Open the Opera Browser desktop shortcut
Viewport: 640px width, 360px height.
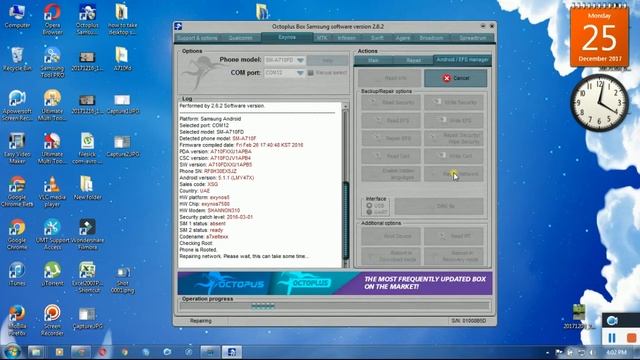52,19
